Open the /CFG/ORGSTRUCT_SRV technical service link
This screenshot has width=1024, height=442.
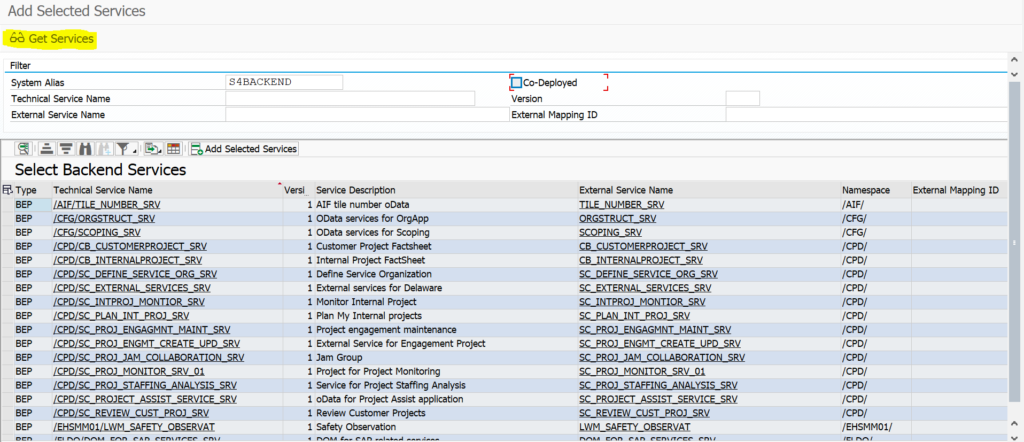104,218
